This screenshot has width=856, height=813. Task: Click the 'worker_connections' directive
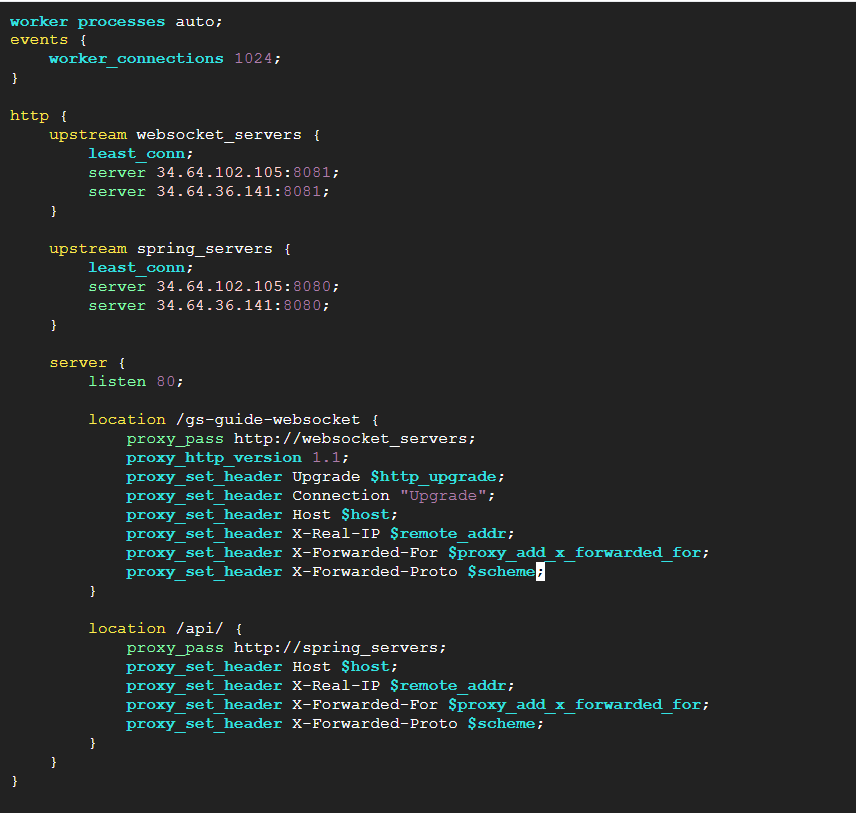136,59
